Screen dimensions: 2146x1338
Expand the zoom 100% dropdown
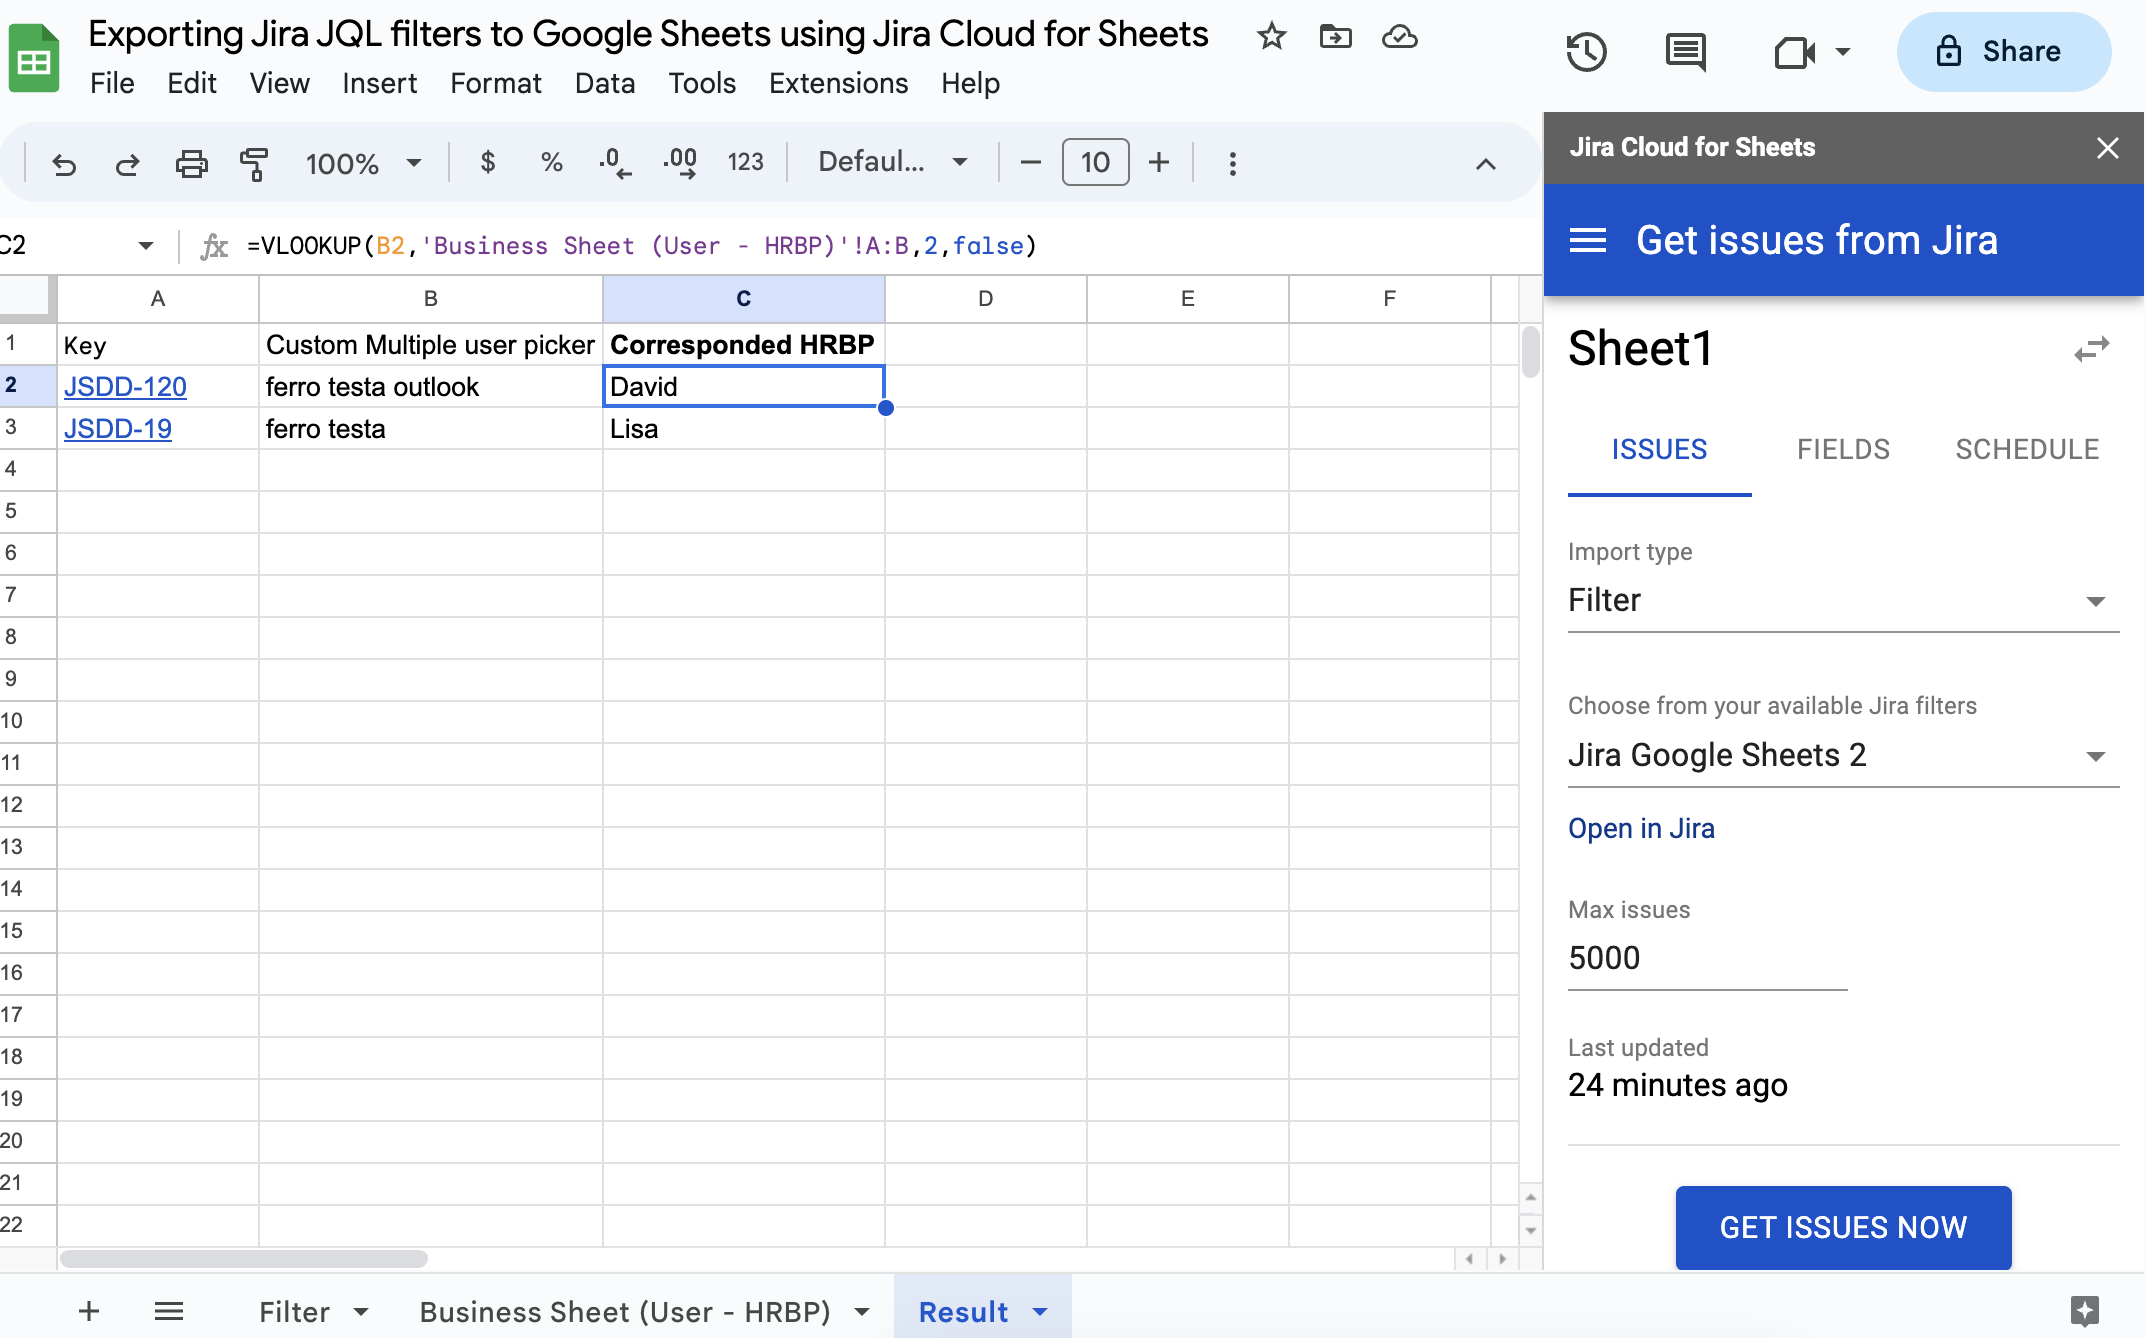[x=413, y=163]
